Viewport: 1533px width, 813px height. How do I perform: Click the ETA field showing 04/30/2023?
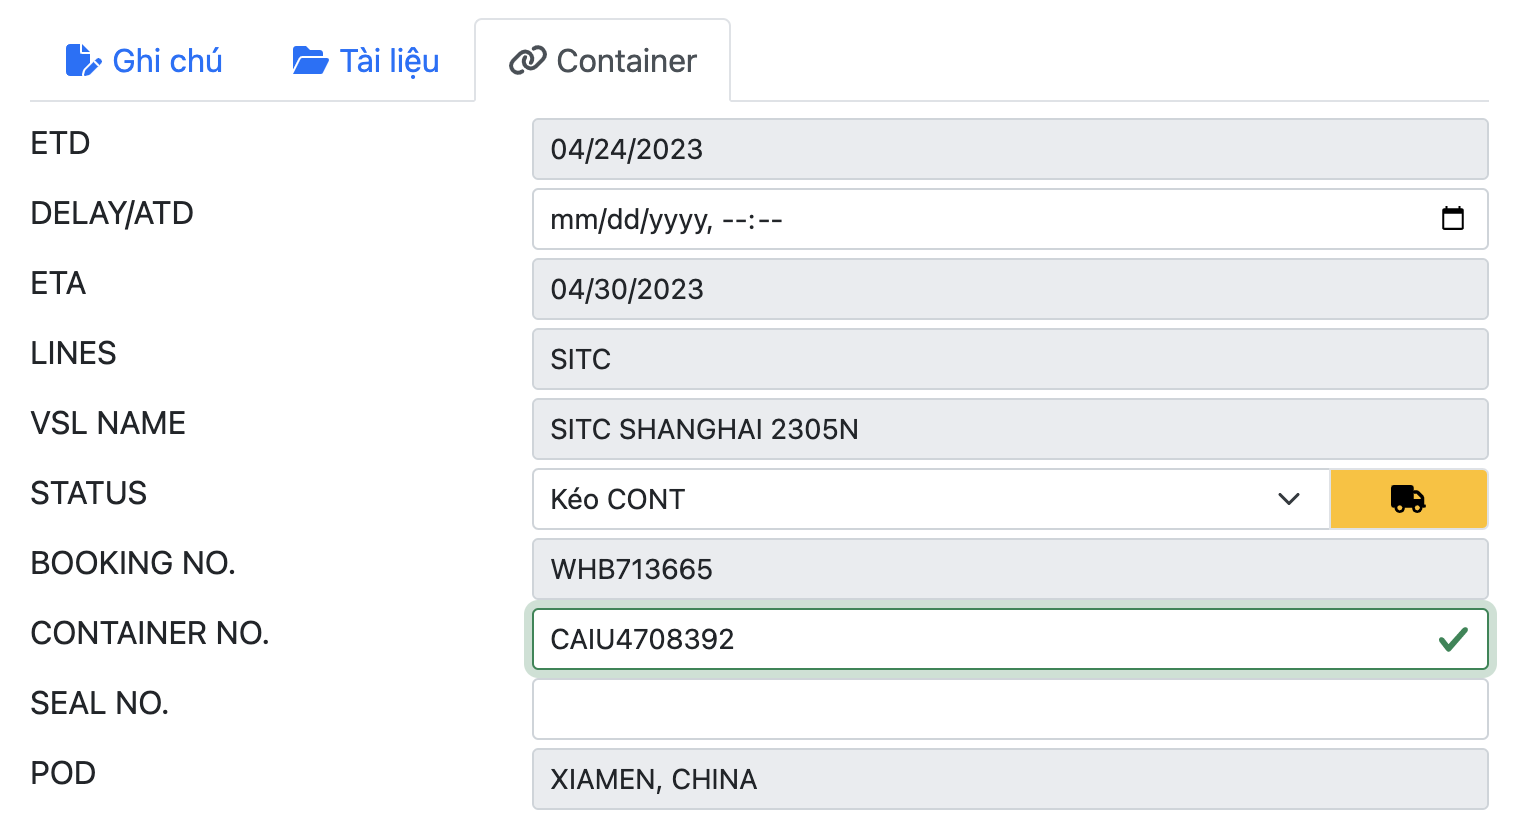click(1009, 289)
